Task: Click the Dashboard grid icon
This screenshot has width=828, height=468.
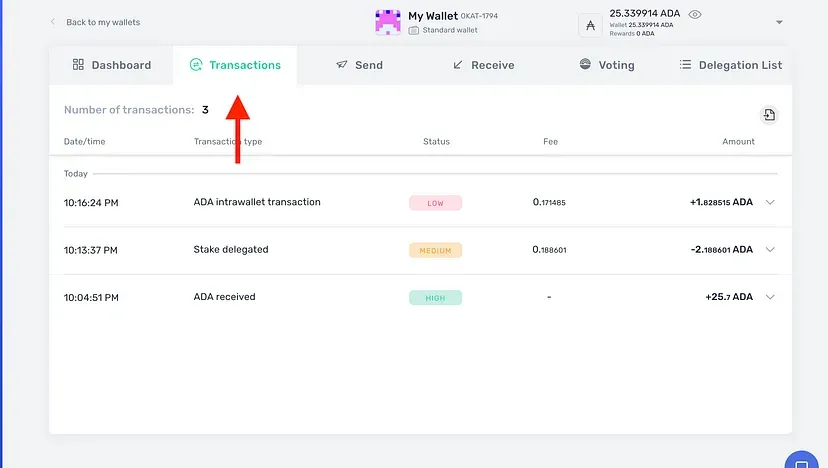Action: pyautogui.click(x=78, y=65)
